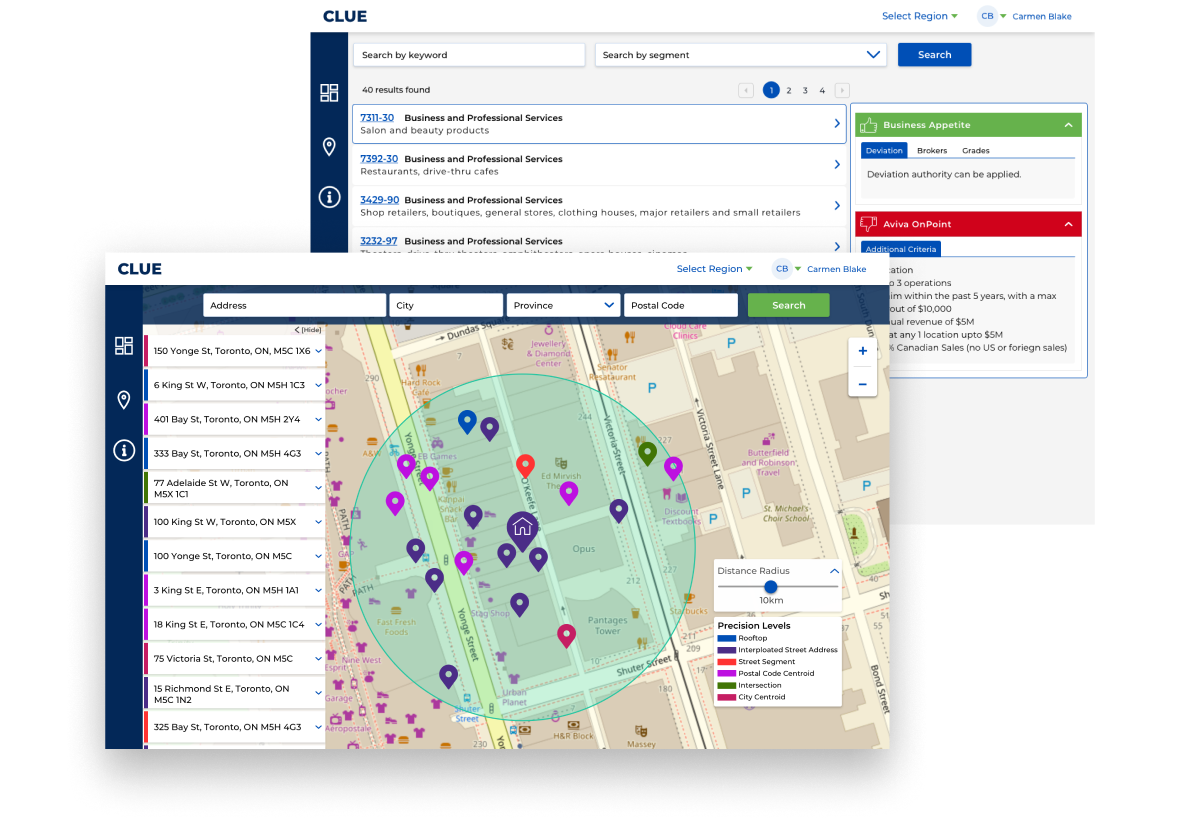1200x822 pixels.
Task: Expand 77 Adelaide St W address row
Action: [319, 488]
